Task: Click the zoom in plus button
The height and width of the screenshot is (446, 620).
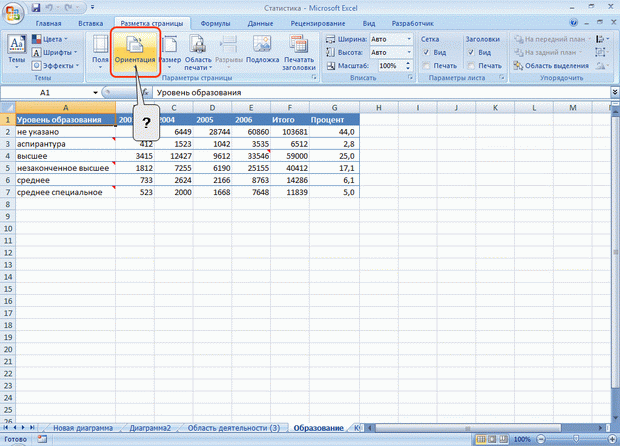Action: pyautogui.click(x=613, y=439)
